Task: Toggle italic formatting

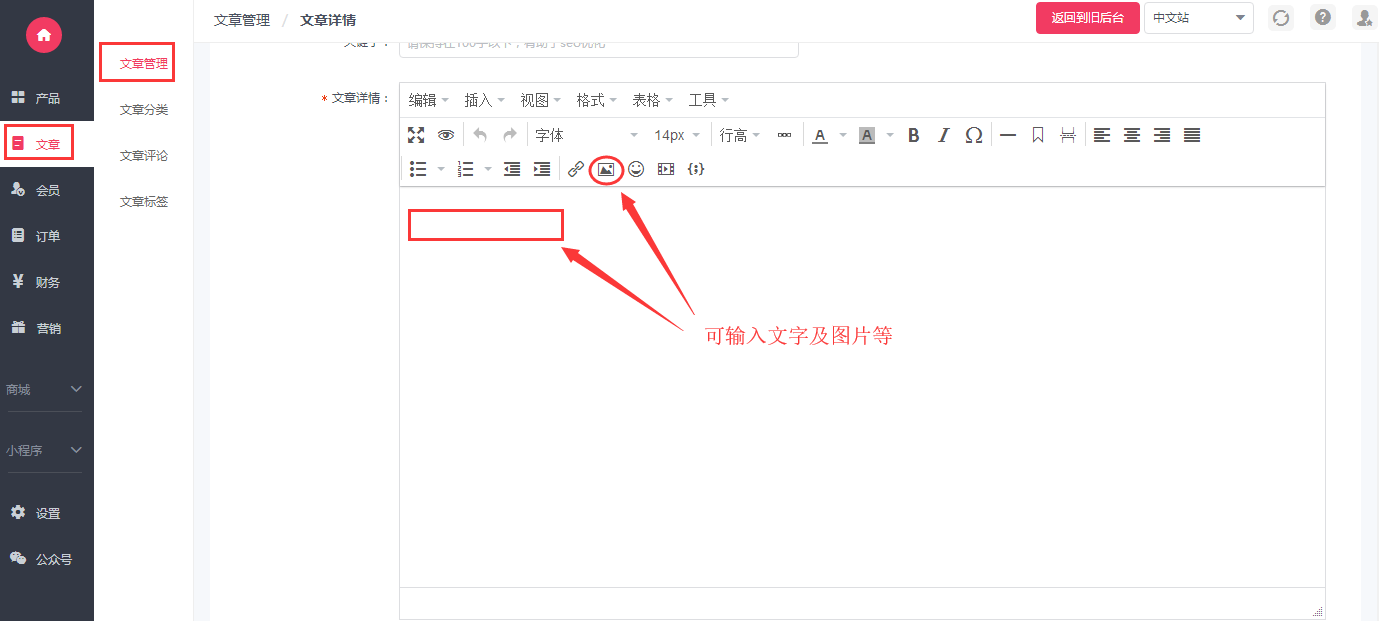Action: coord(943,135)
